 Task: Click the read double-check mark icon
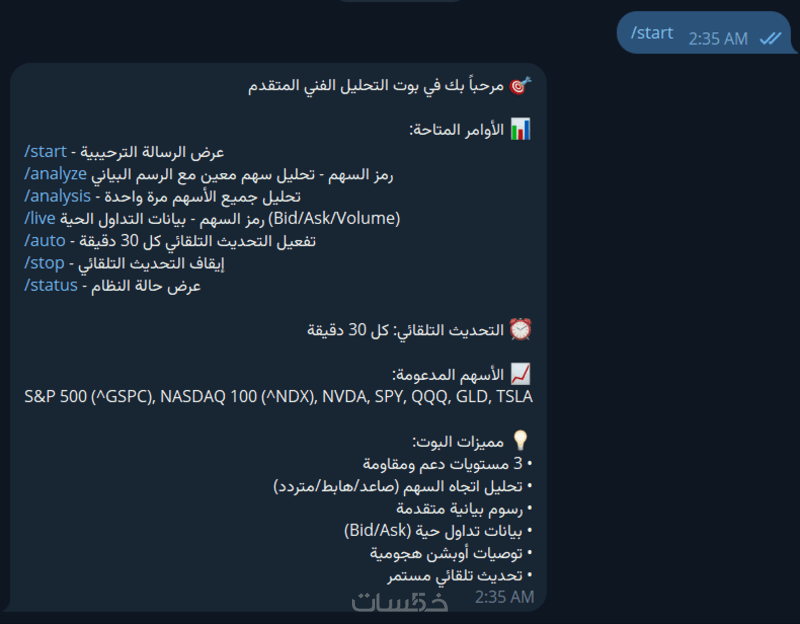(770, 38)
